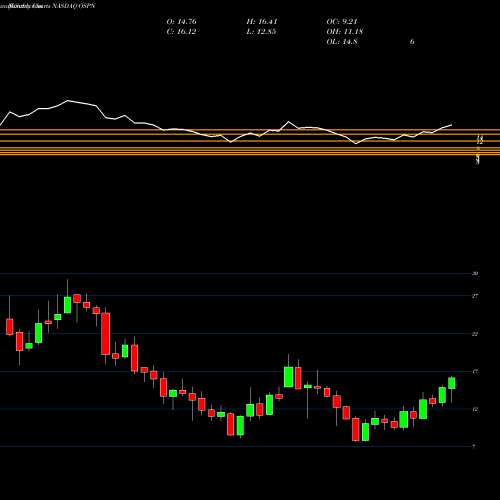Select the high value H: 16.41
The height and width of the screenshot is (500, 500).
tap(262, 22)
